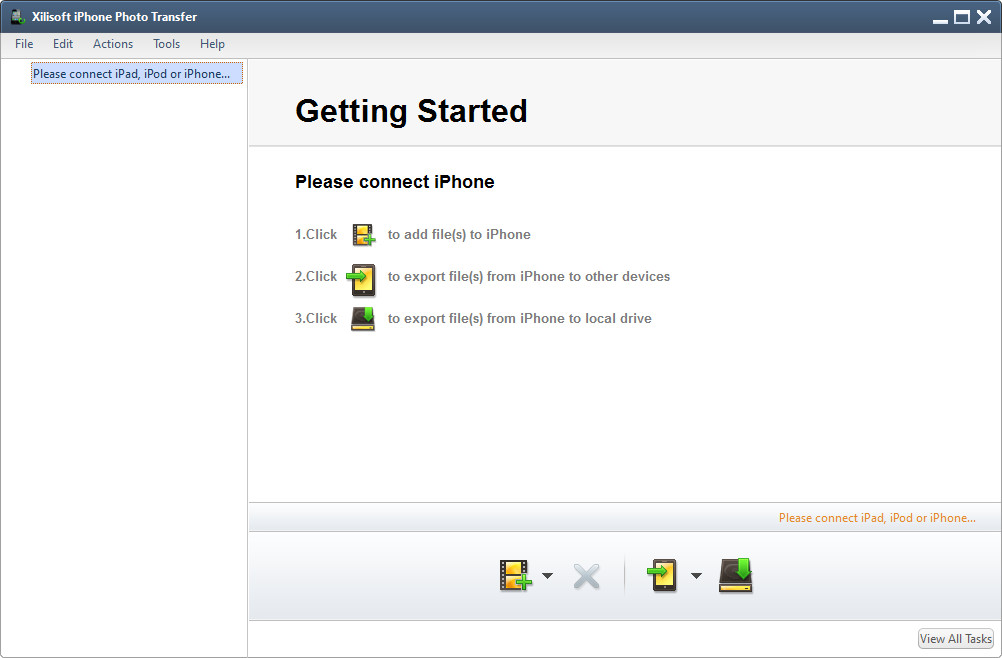Click 'to export file(s) from iPhone to other devices'
The width and height of the screenshot is (1002, 658).
(x=528, y=277)
